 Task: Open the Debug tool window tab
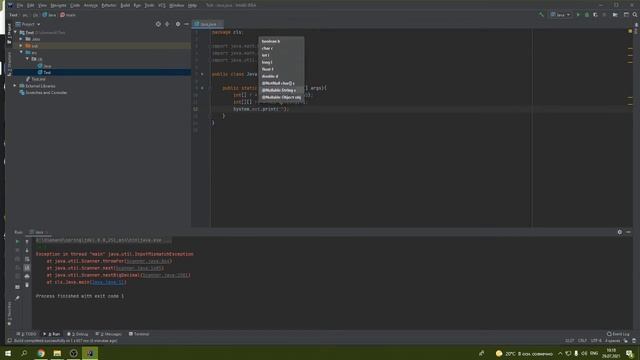(x=78, y=334)
